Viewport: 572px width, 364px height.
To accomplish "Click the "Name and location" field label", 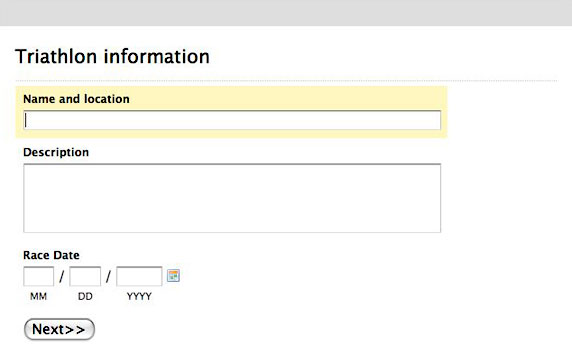I will pos(76,99).
